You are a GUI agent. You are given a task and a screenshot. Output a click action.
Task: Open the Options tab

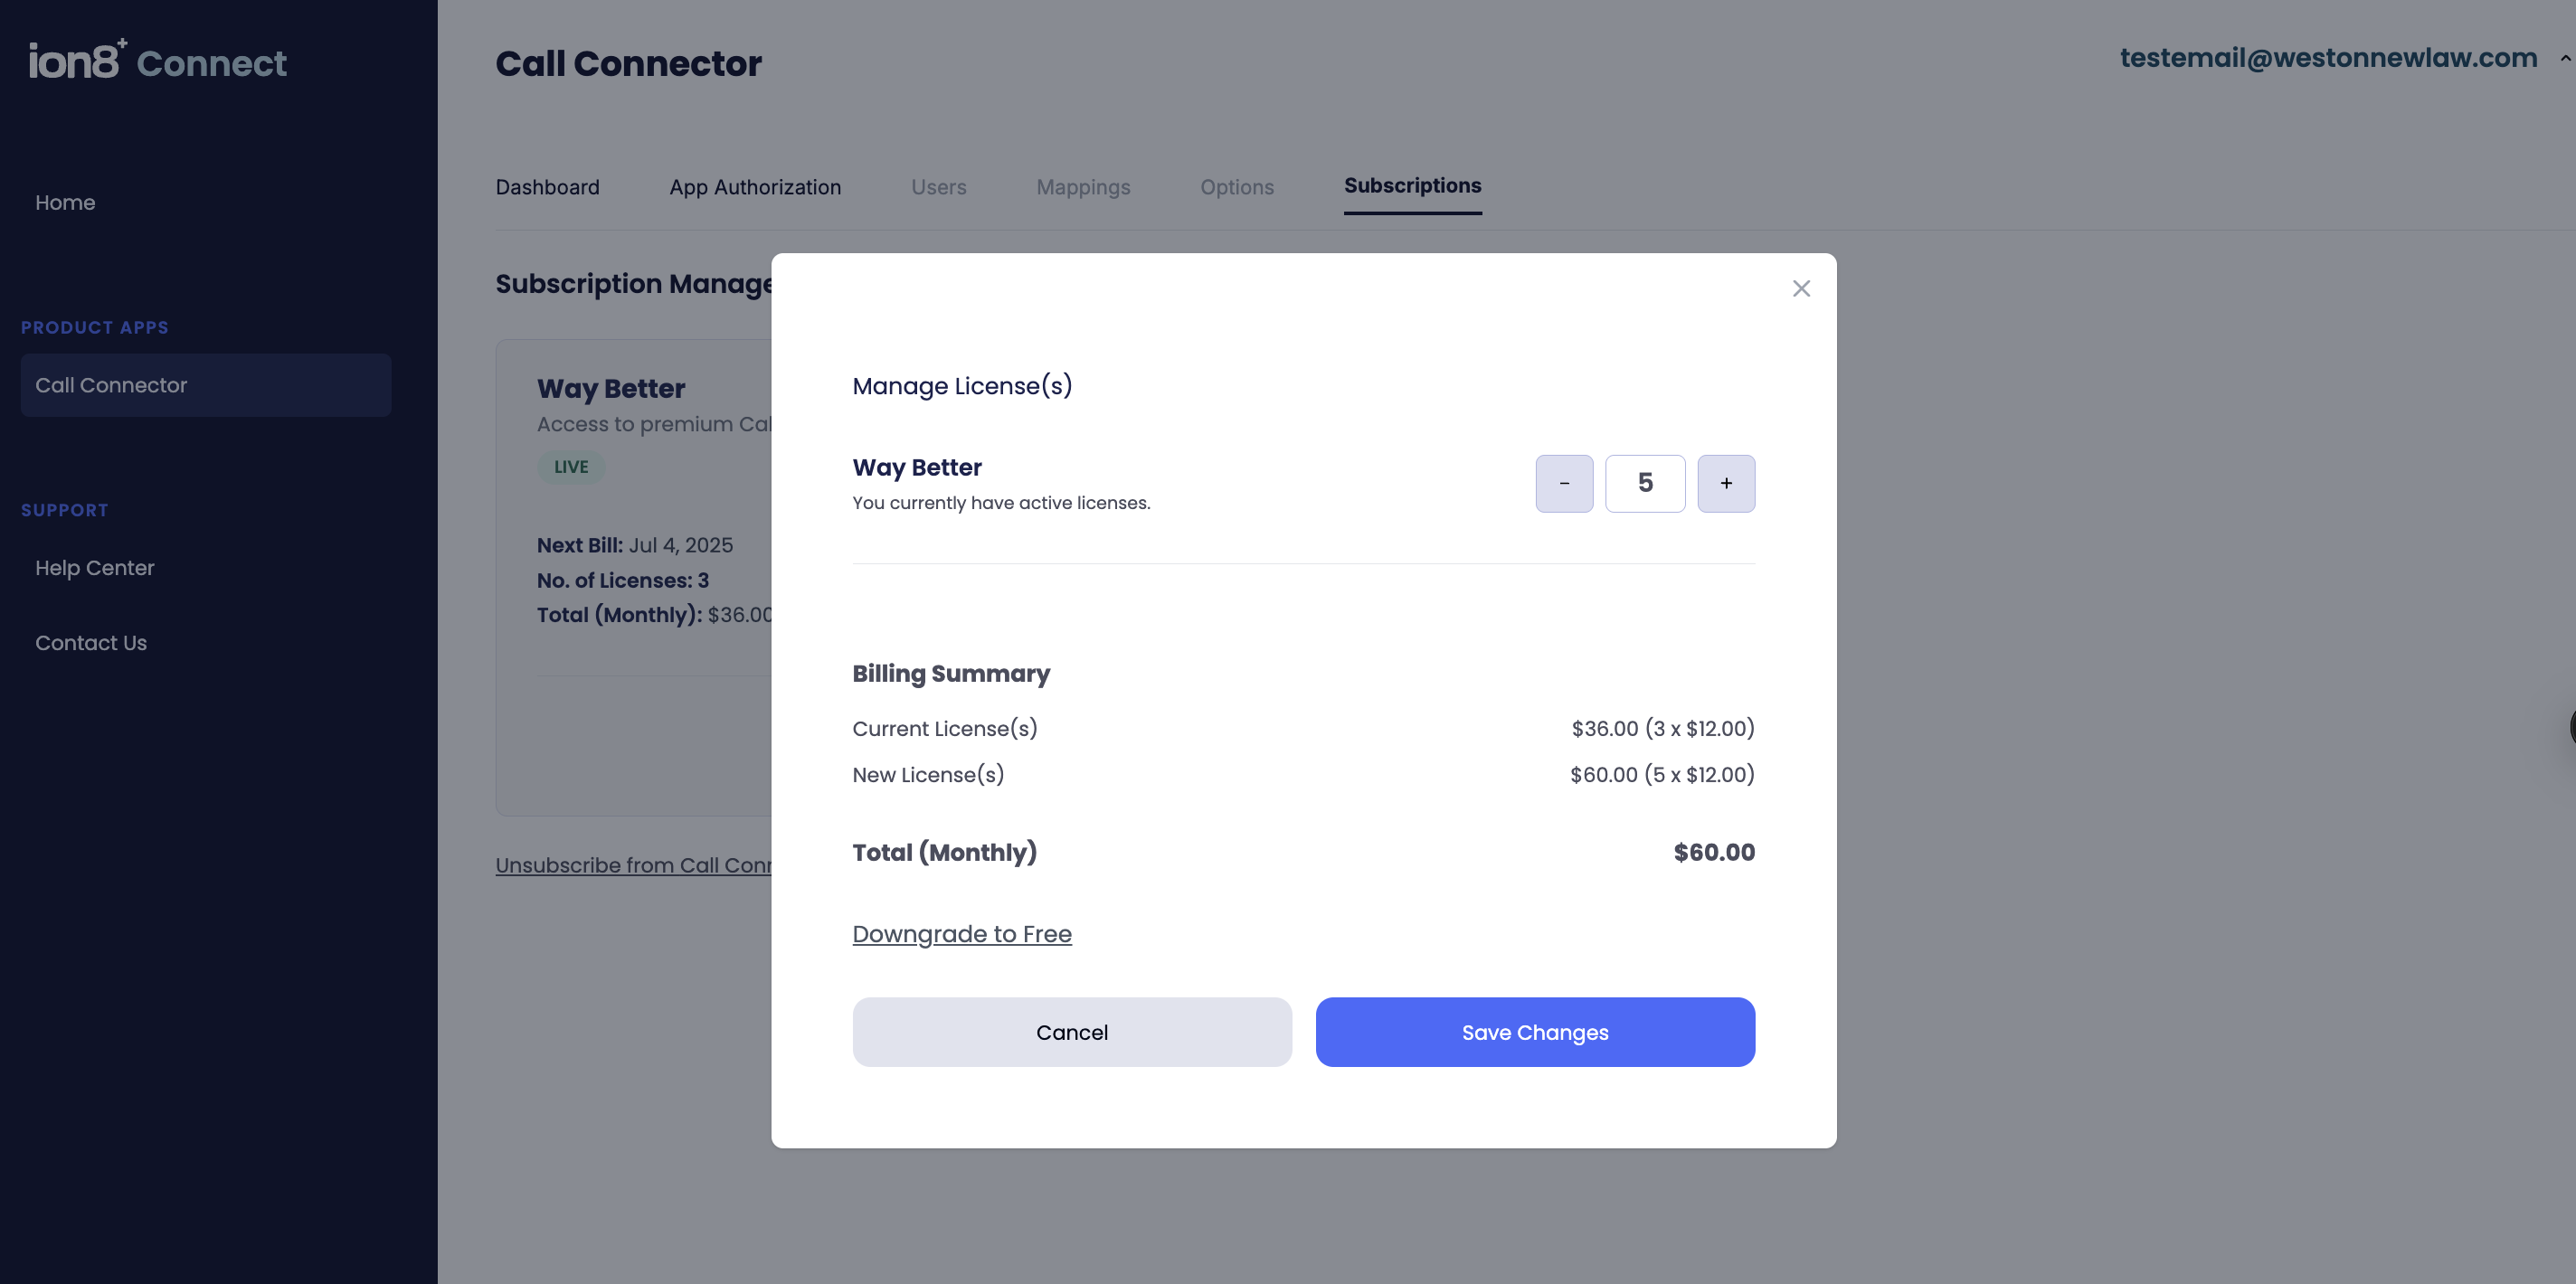(x=1237, y=187)
